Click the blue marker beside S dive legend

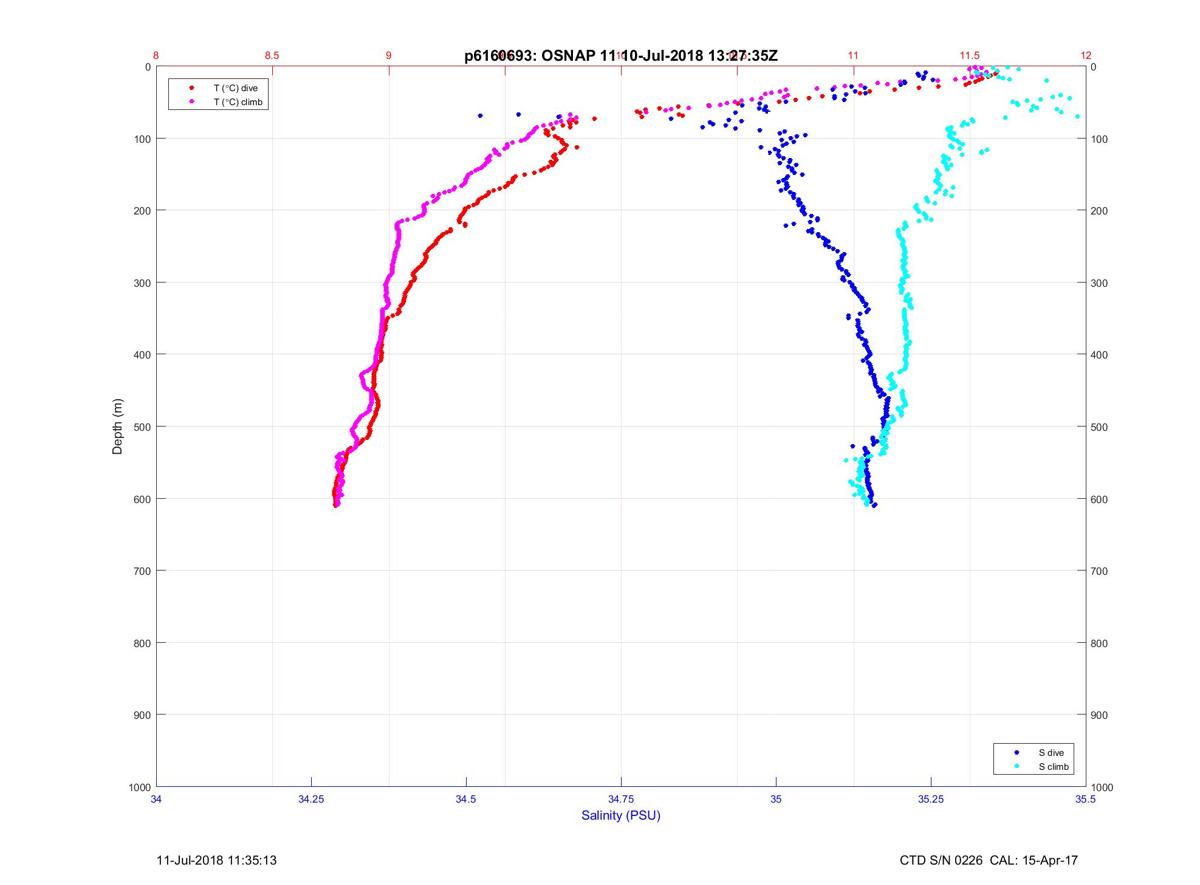(x=1017, y=751)
